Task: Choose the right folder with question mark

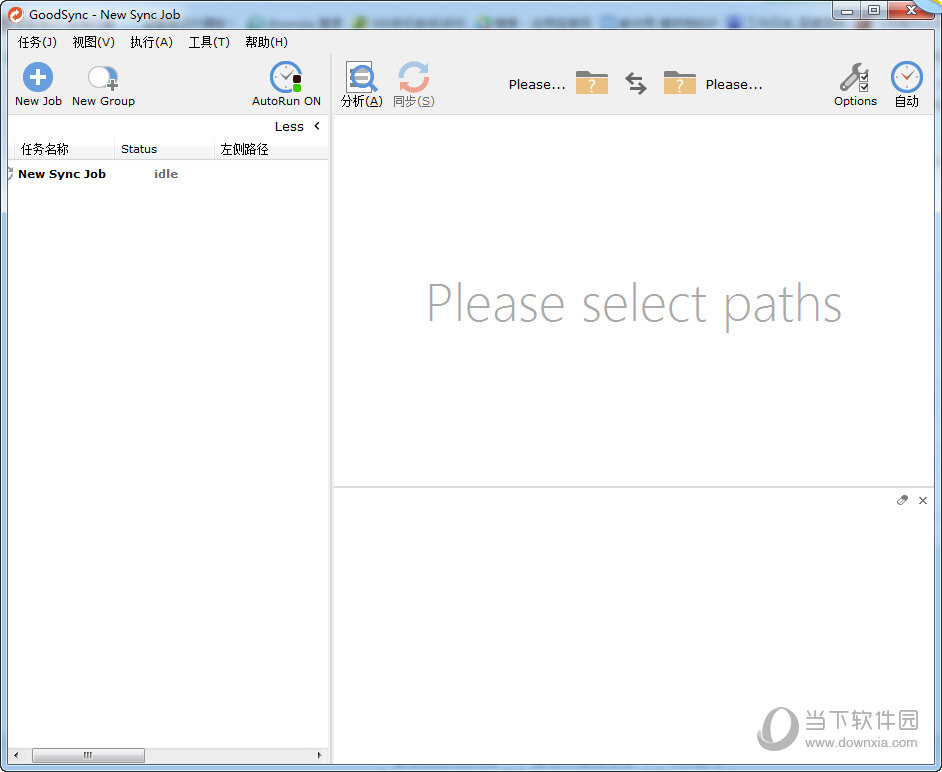Action: (x=679, y=83)
